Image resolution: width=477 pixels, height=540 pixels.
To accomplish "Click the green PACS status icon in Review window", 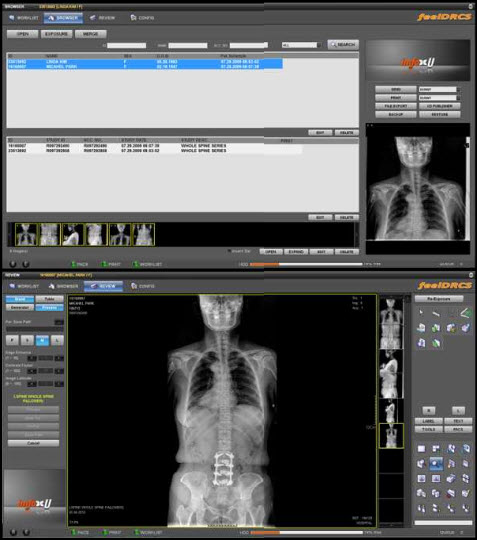I will click(73, 532).
